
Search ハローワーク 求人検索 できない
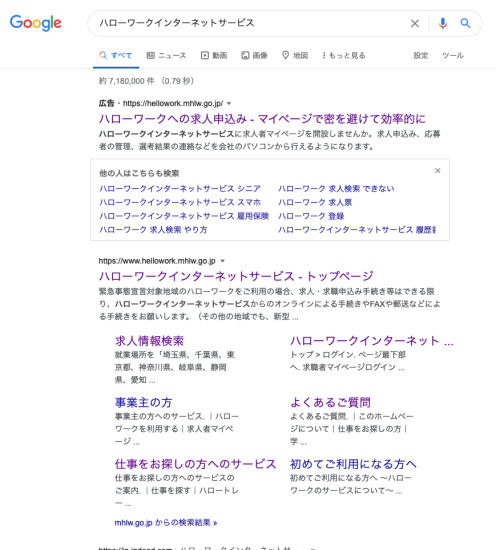336,189
